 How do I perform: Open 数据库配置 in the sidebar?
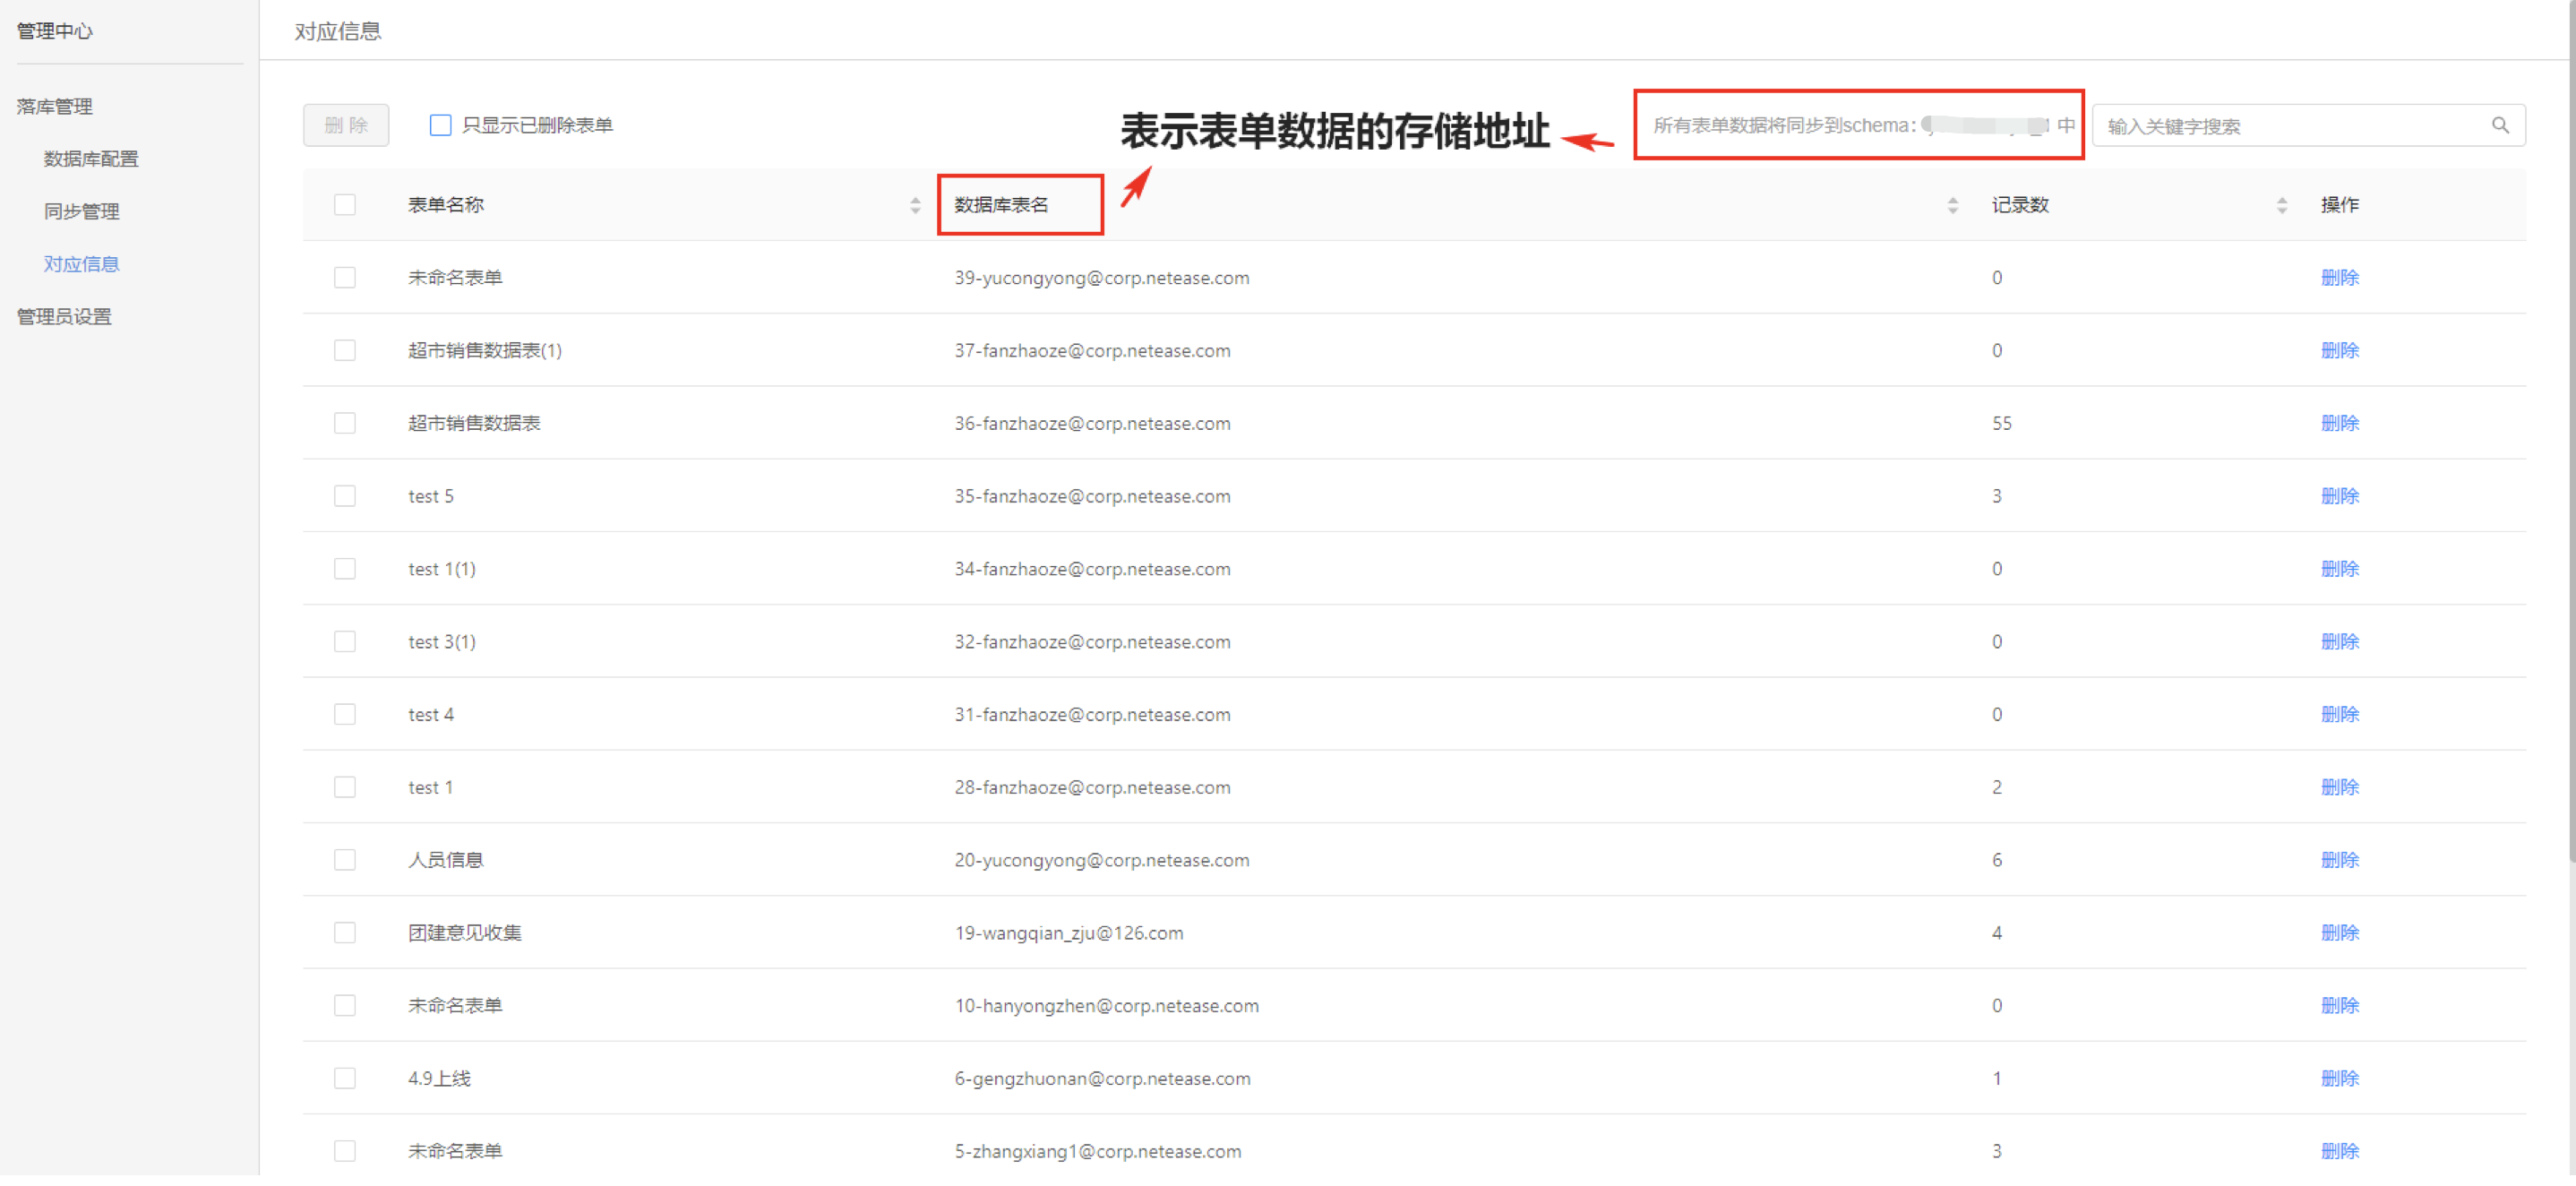(91, 159)
